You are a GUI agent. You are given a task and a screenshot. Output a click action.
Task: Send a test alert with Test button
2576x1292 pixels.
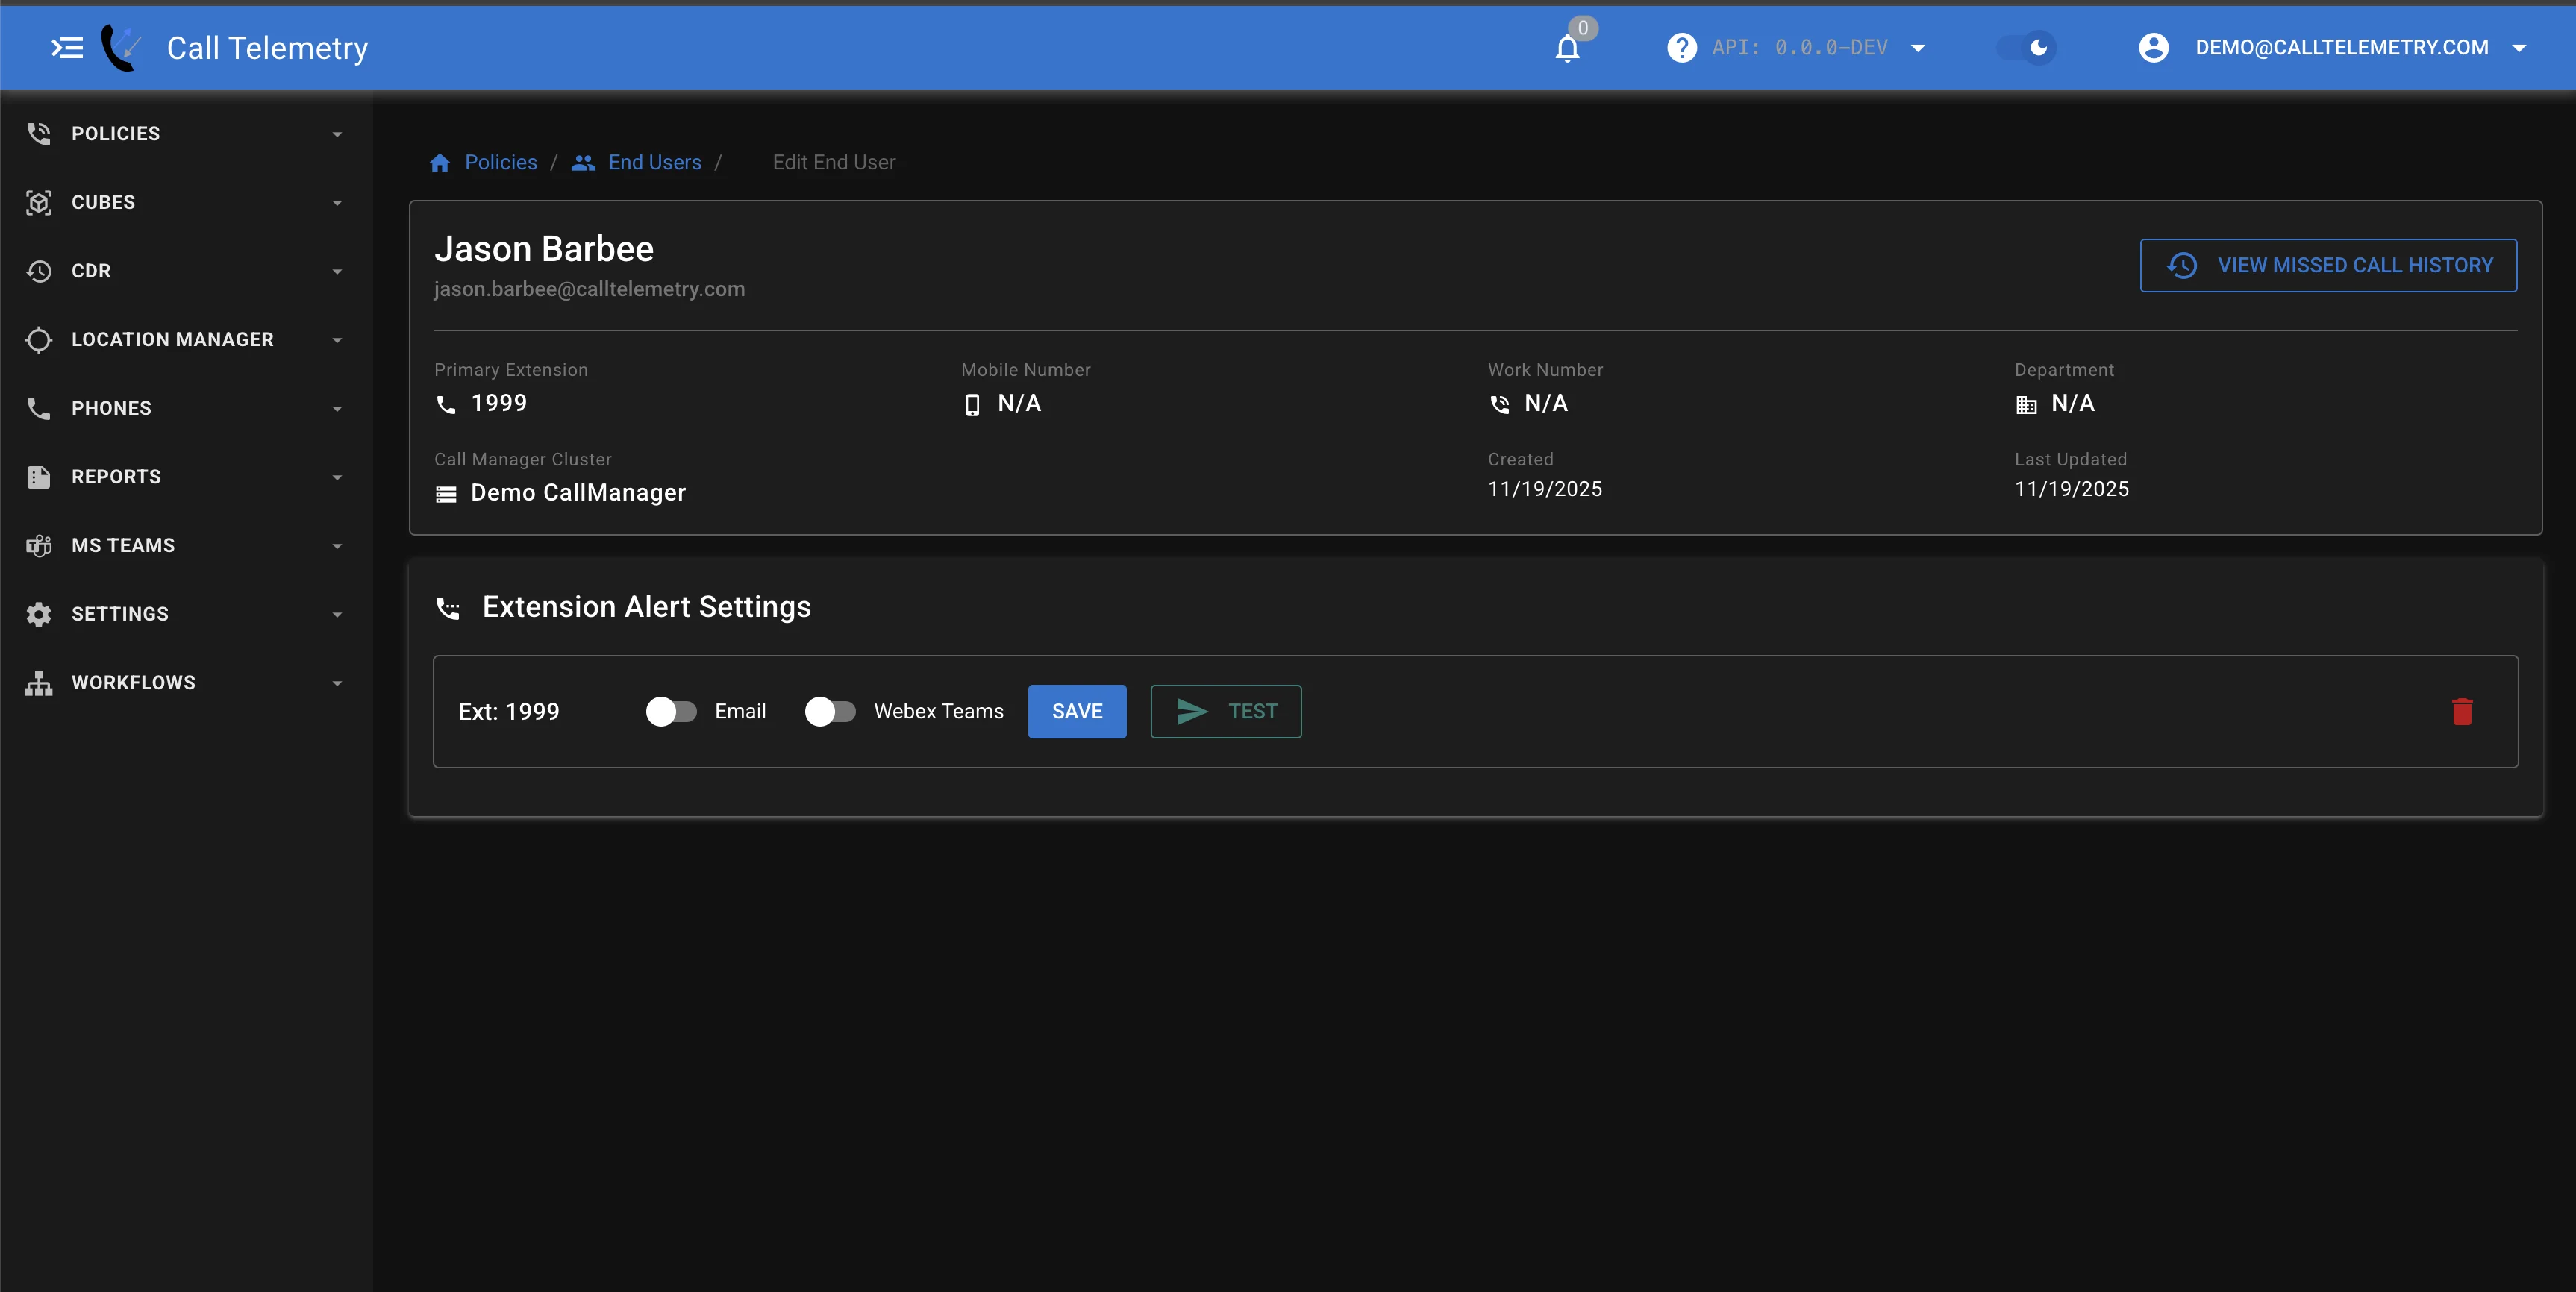tap(1225, 711)
